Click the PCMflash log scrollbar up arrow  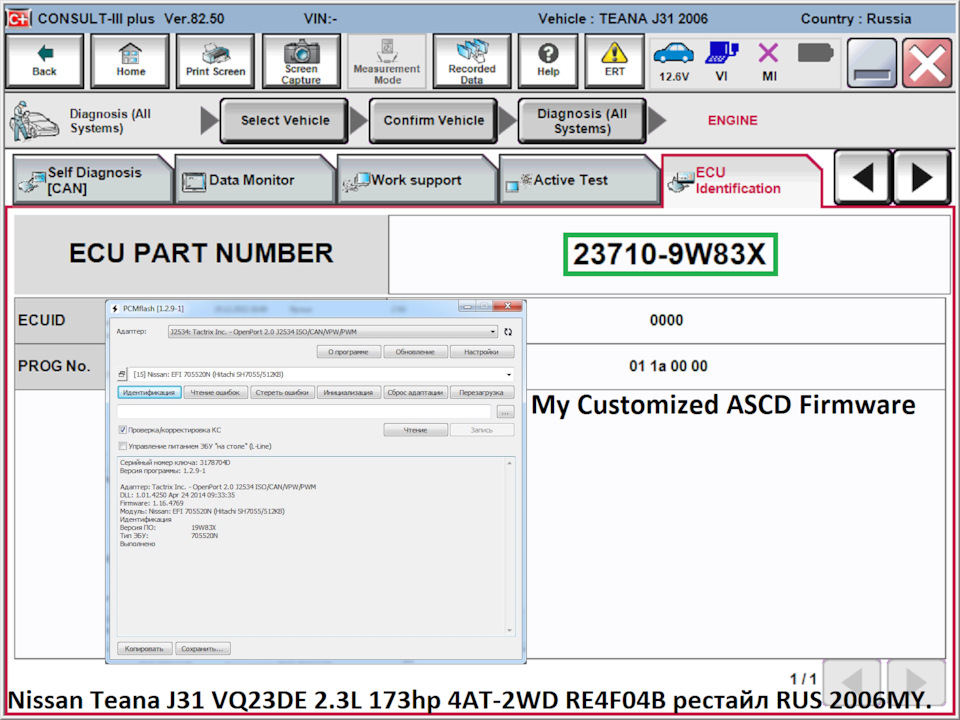coord(509,463)
